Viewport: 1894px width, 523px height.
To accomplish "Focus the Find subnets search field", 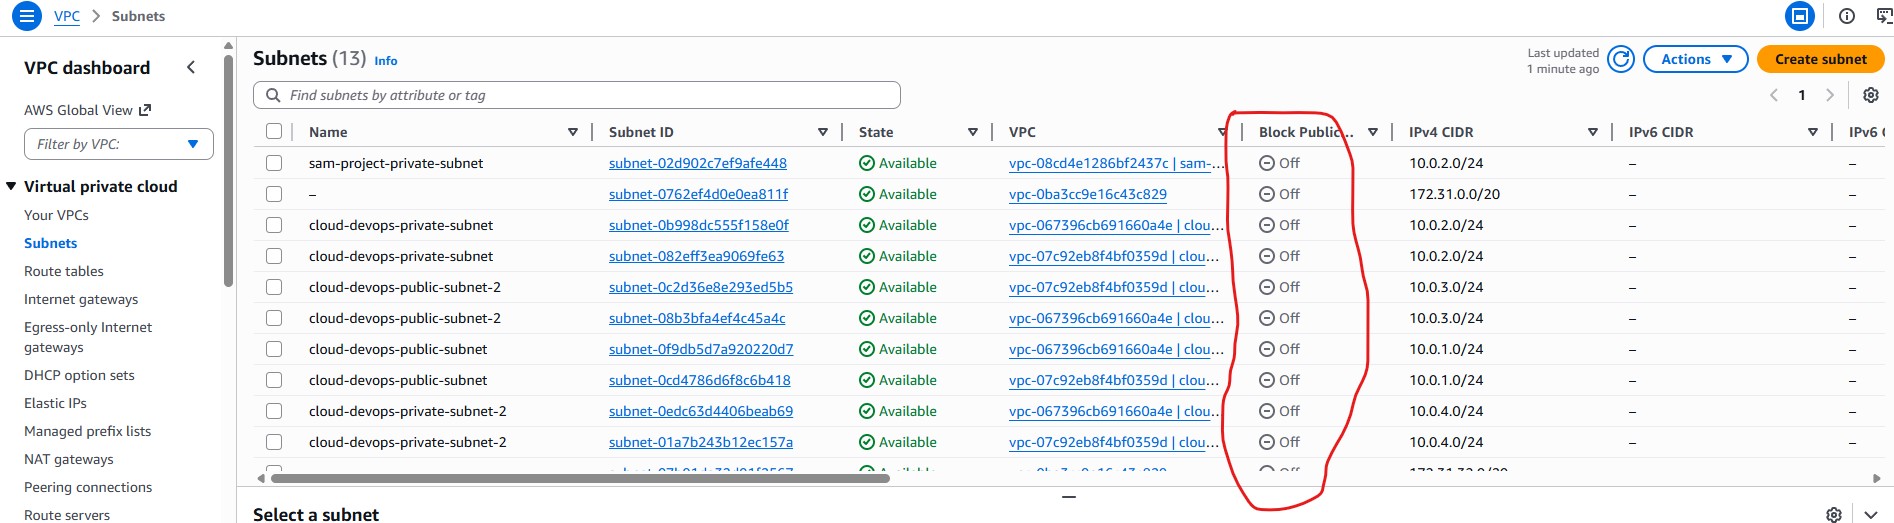I will point(577,95).
